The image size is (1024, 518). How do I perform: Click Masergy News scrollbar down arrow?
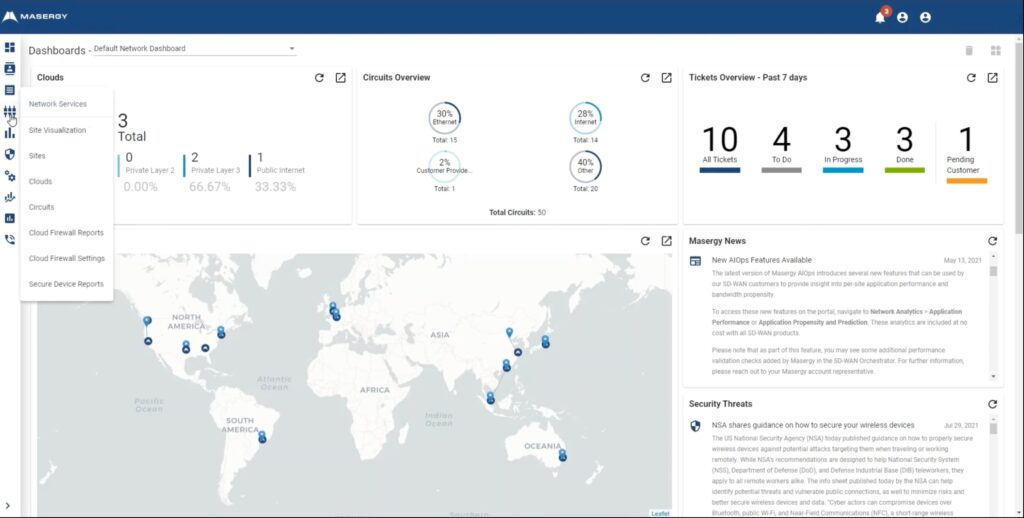coord(993,377)
